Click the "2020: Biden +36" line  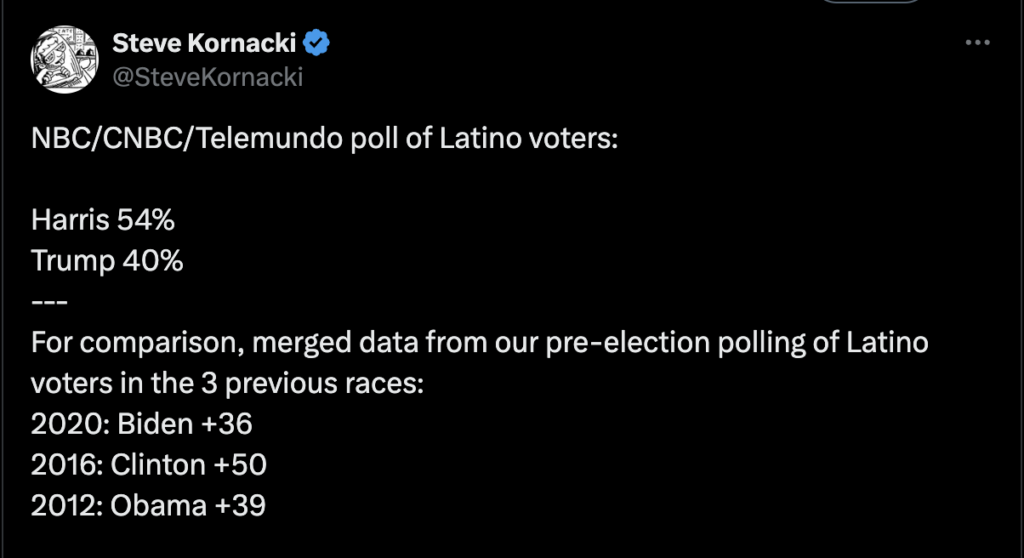(142, 424)
